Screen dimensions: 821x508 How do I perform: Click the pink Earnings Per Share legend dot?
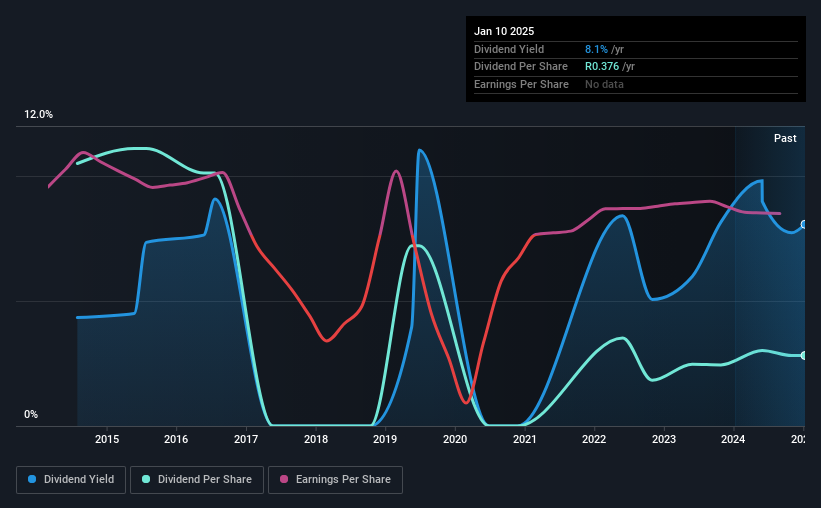[284, 479]
